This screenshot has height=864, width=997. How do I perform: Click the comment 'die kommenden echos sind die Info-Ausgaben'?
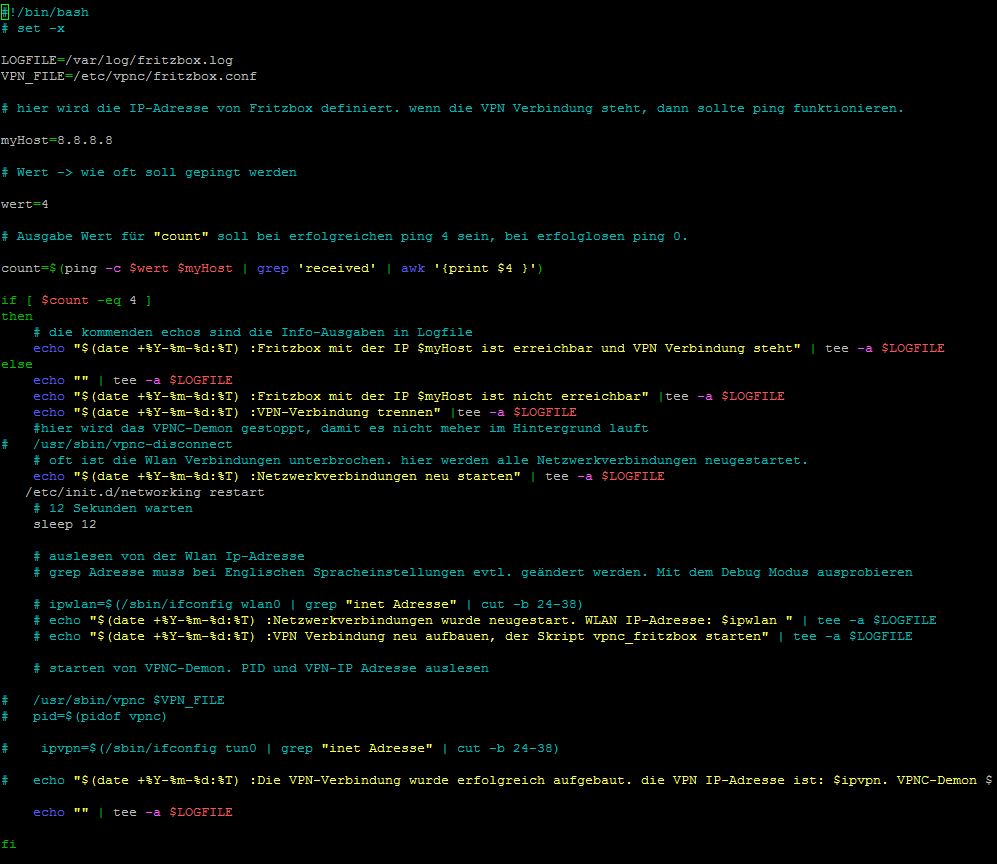[x=253, y=333]
